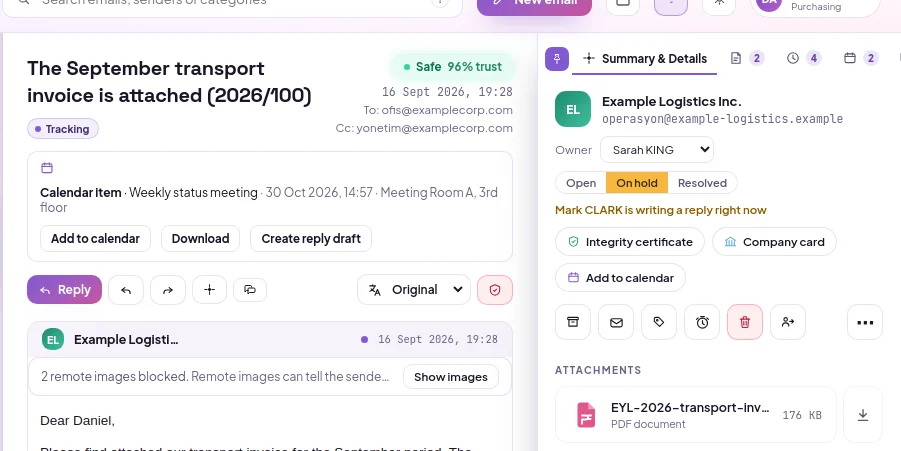Click Add to calendar in the details panel
This screenshot has width=901, height=451.
point(620,278)
